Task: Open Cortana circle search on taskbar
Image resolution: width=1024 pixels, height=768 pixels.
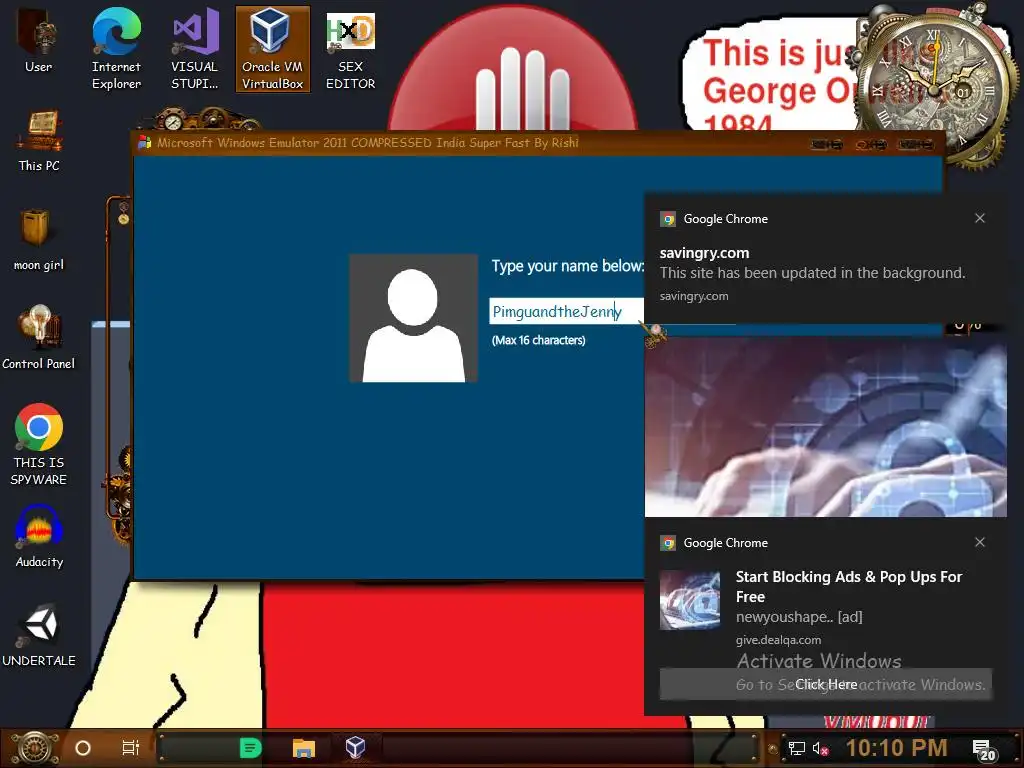Action: click(83, 748)
